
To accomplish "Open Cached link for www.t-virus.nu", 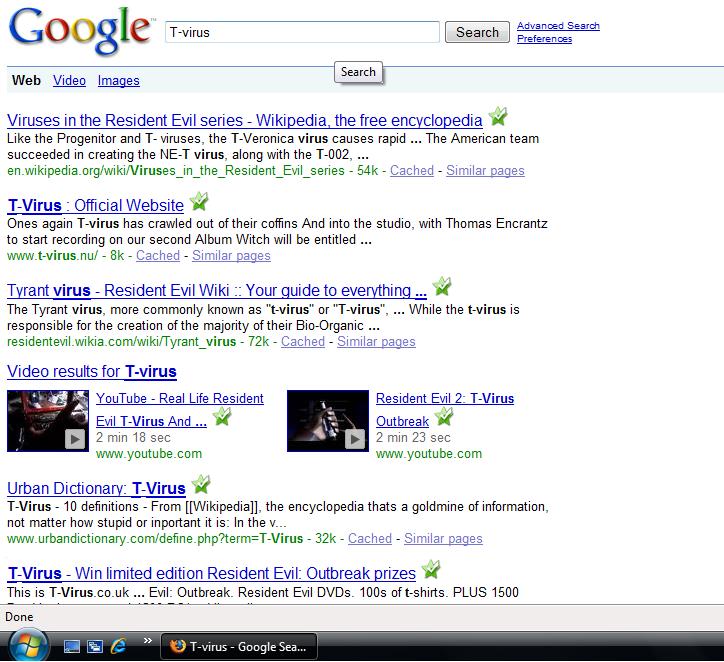I will click(158, 256).
